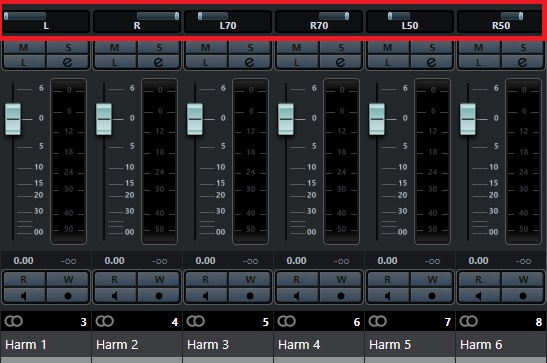Enable Write automation on Harm 1

click(x=67, y=279)
